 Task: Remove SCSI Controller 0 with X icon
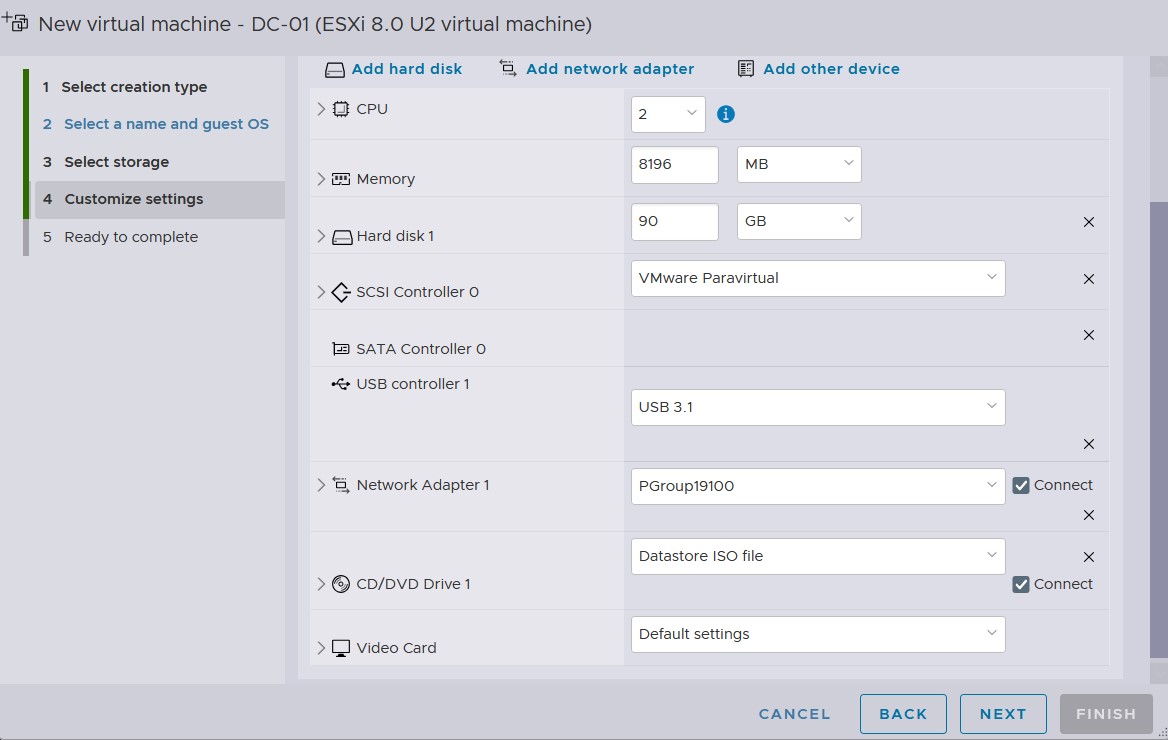[x=1089, y=279]
